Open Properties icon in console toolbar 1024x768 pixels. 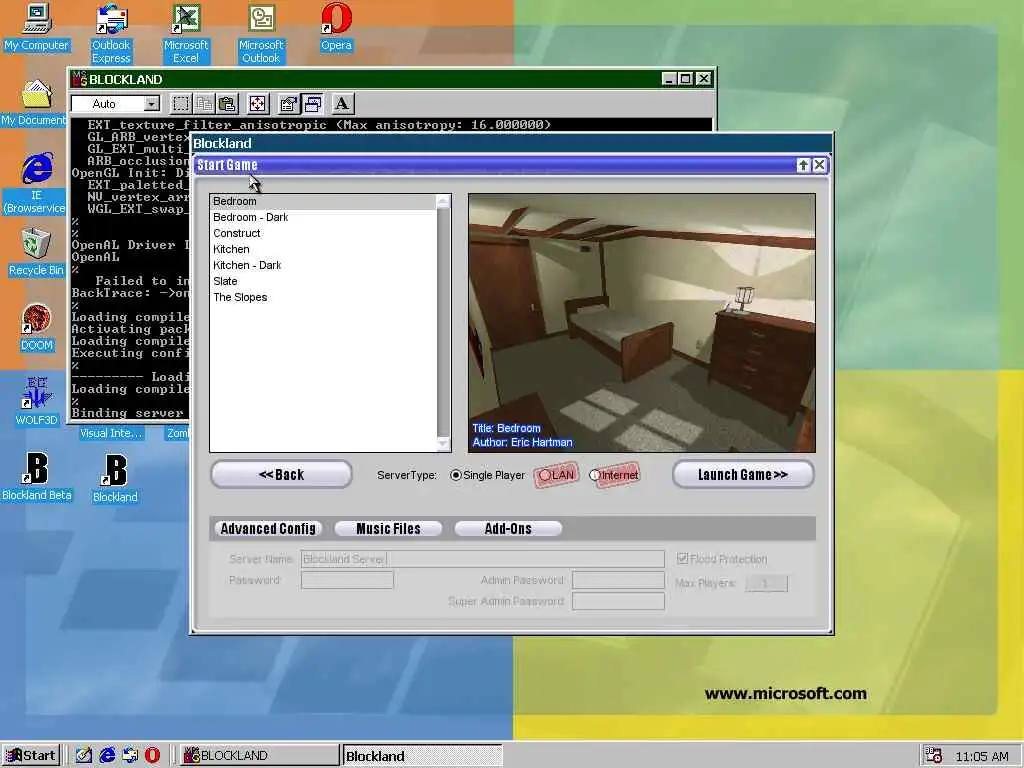click(288, 104)
